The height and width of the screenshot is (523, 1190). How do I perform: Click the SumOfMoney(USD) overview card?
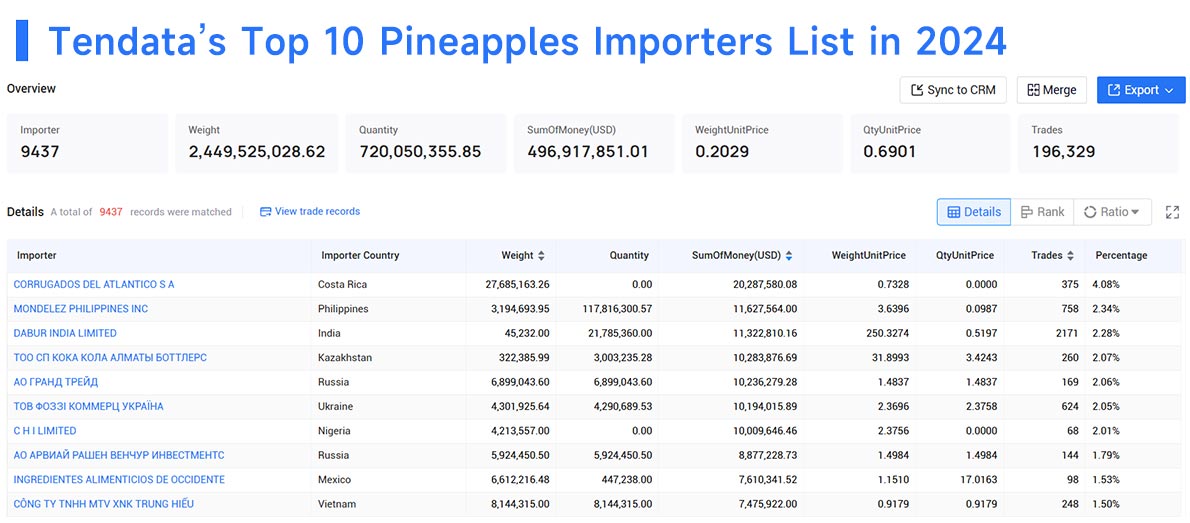coord(593,143)
